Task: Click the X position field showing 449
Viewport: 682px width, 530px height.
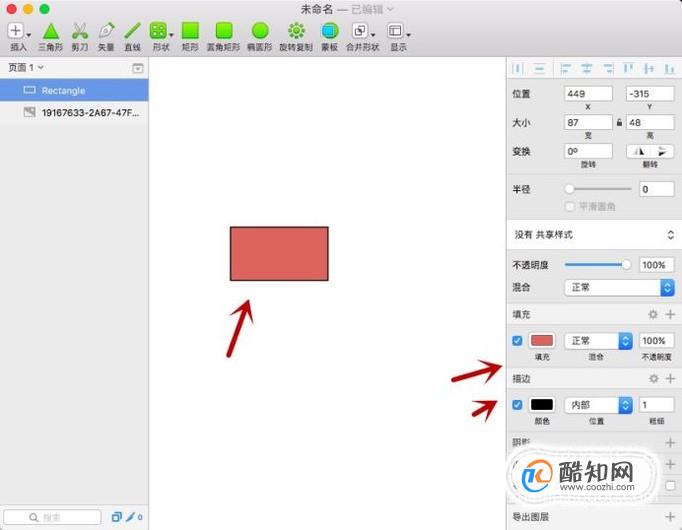Action: pos(588,93)
